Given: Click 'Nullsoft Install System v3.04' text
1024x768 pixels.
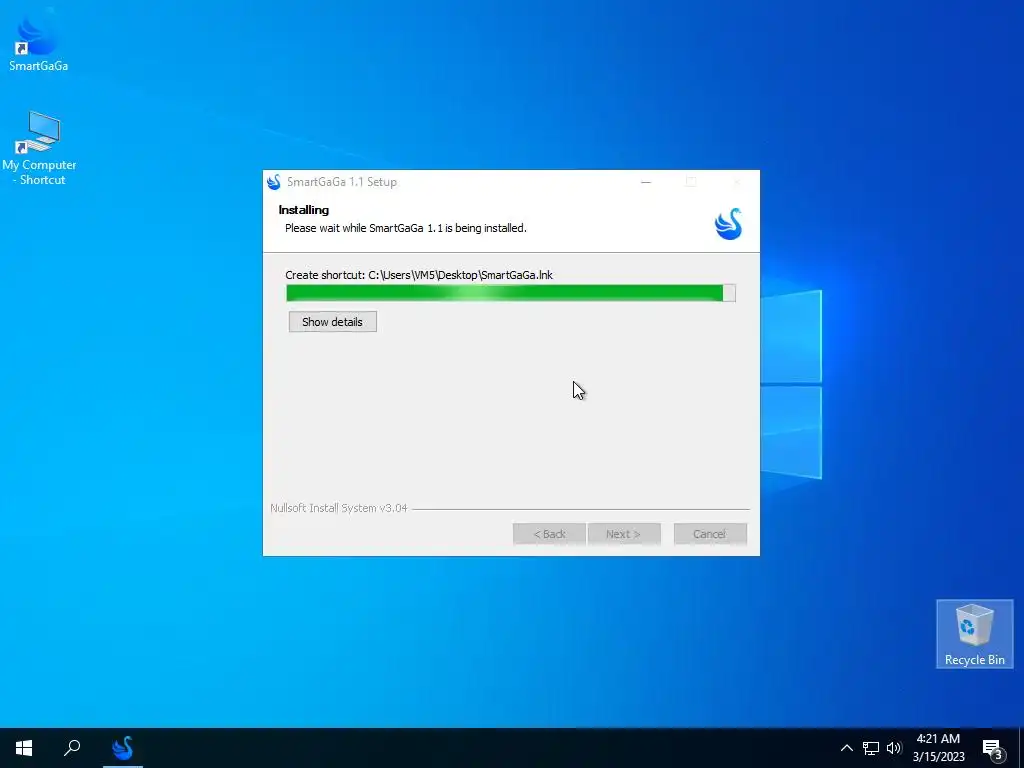Looking at the screenshot, I should pyautogui.click(x=339, y=508).
